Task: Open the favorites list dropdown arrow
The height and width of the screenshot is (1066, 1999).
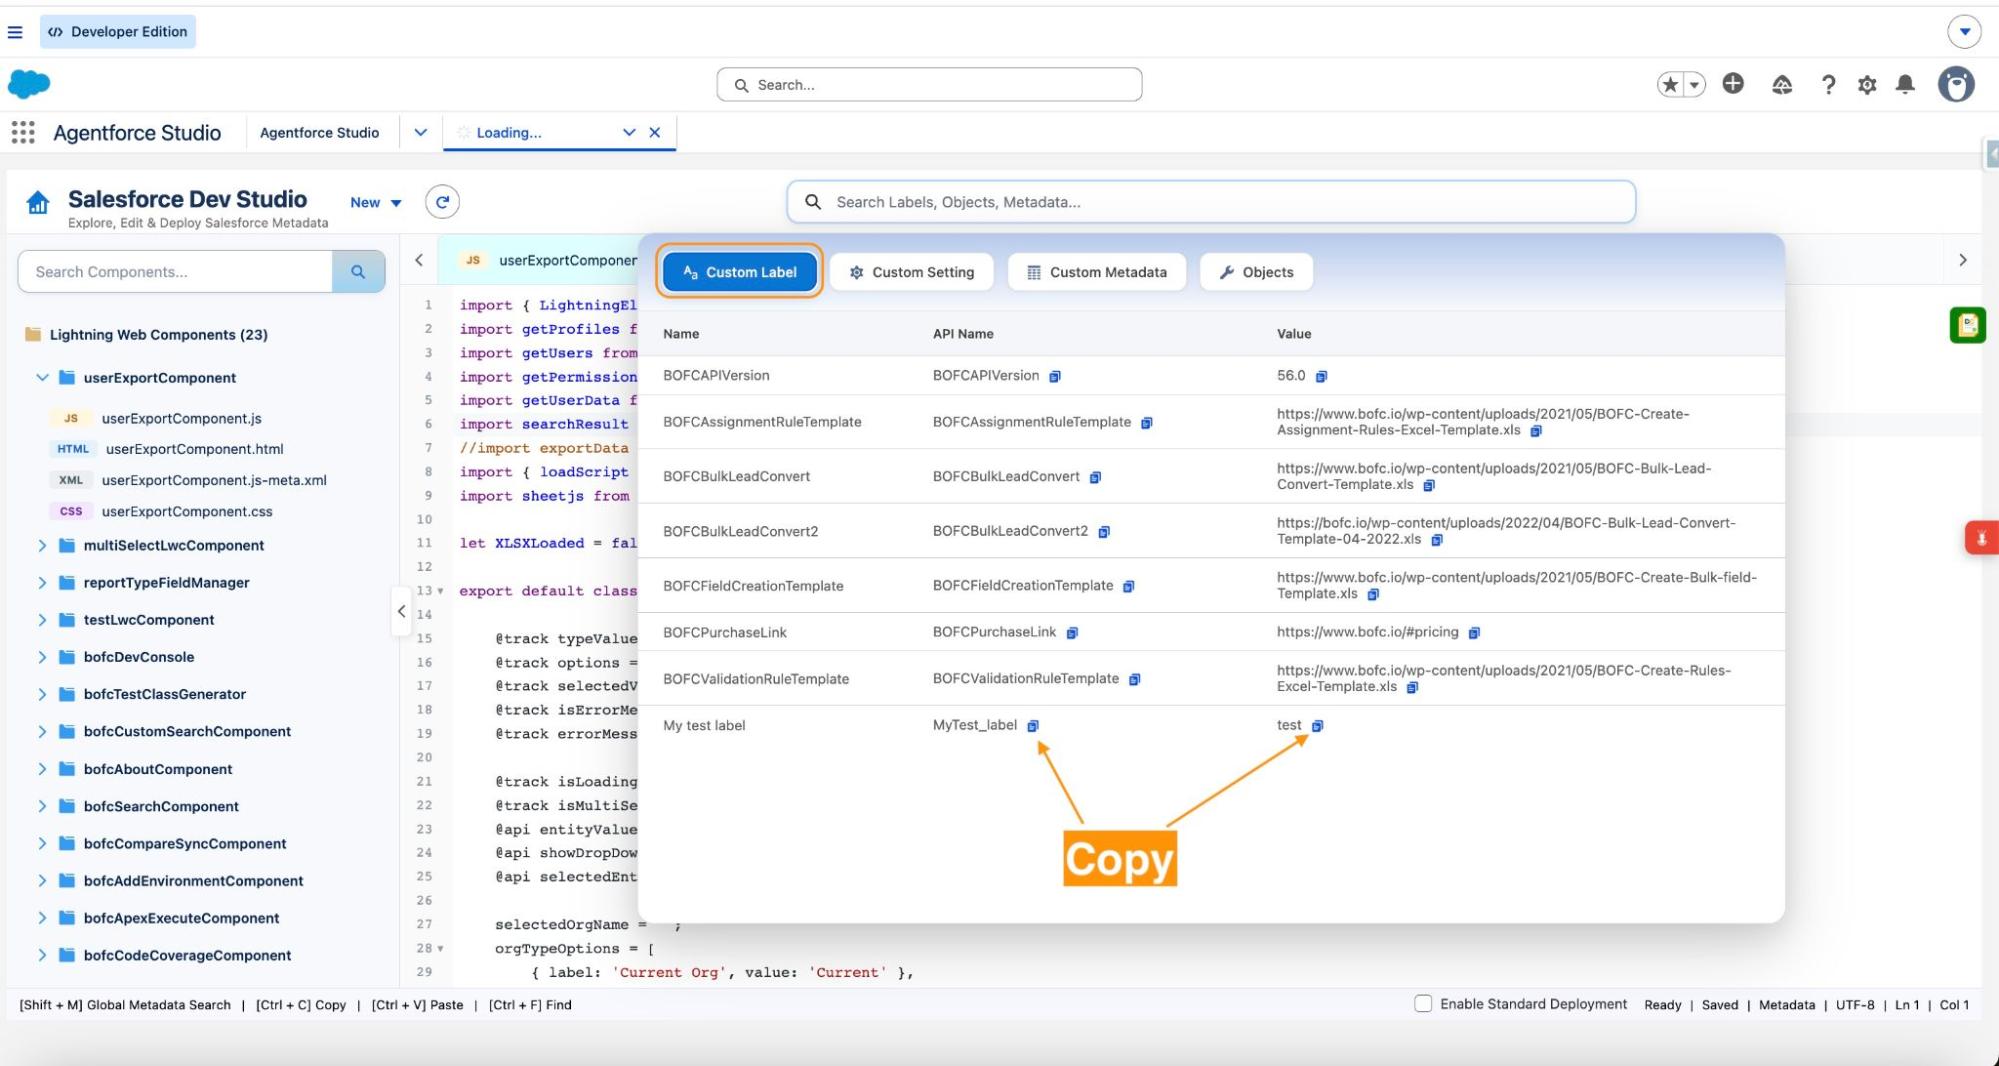Action: point(1695,85)
